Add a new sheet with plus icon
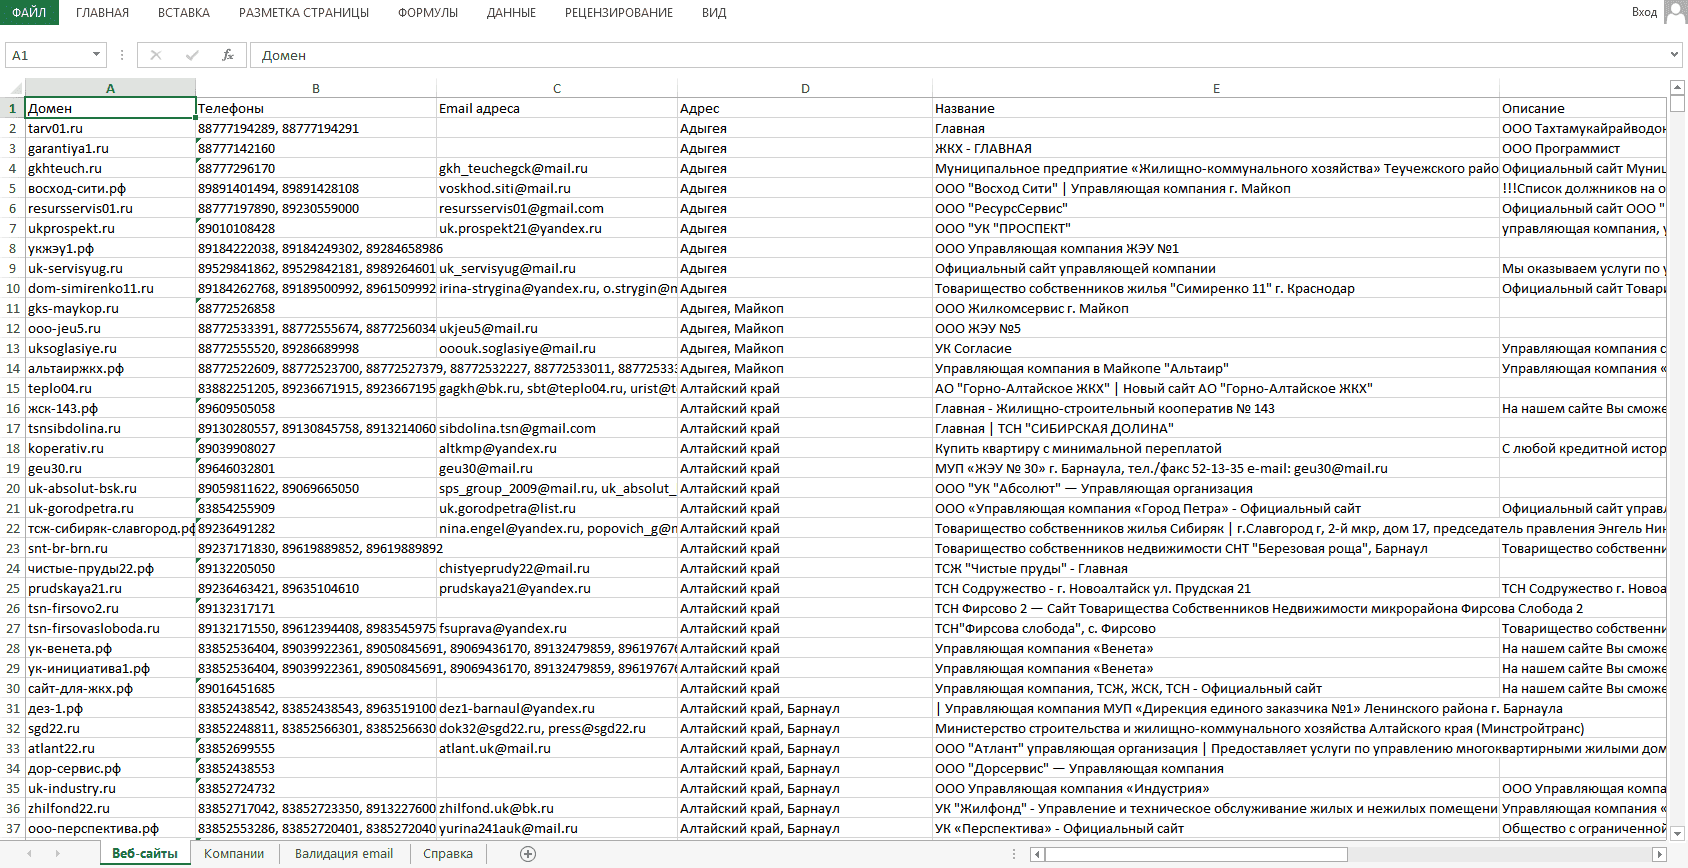This screenshot has height=868, width=1688. 528,853
